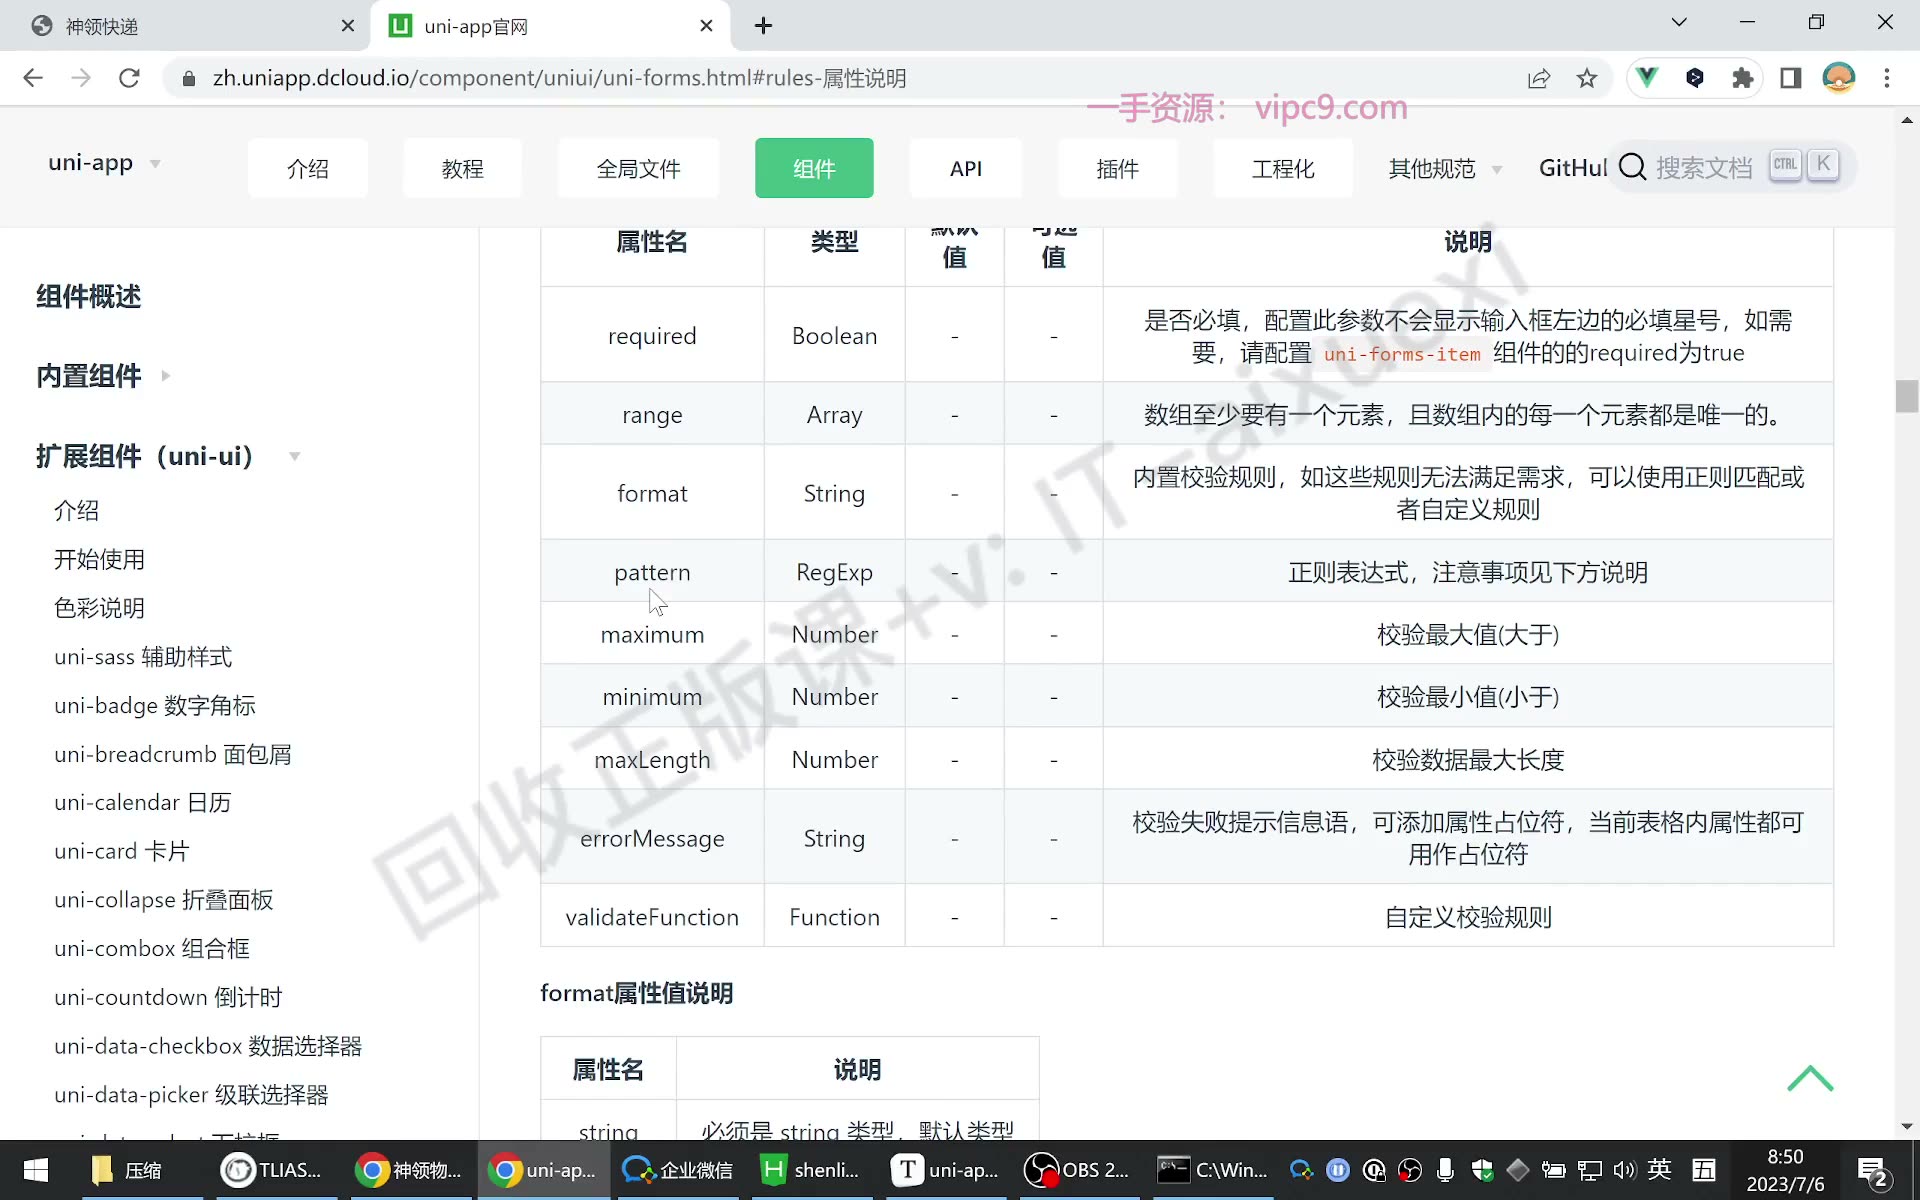This screenshot has width=1920, height=1200.
Task: Close the uni-app官网 tab
Action: (x=707, y=26)
